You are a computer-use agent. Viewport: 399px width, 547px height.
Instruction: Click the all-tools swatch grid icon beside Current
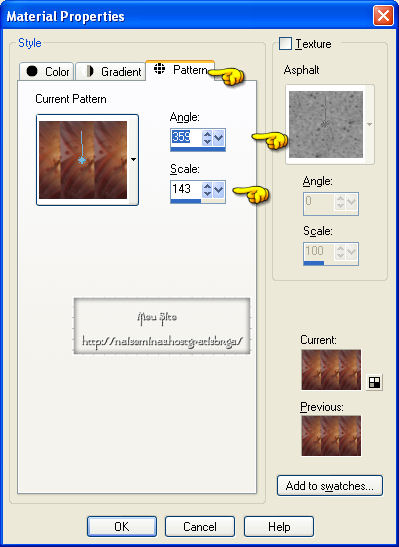tap(374, 382)
